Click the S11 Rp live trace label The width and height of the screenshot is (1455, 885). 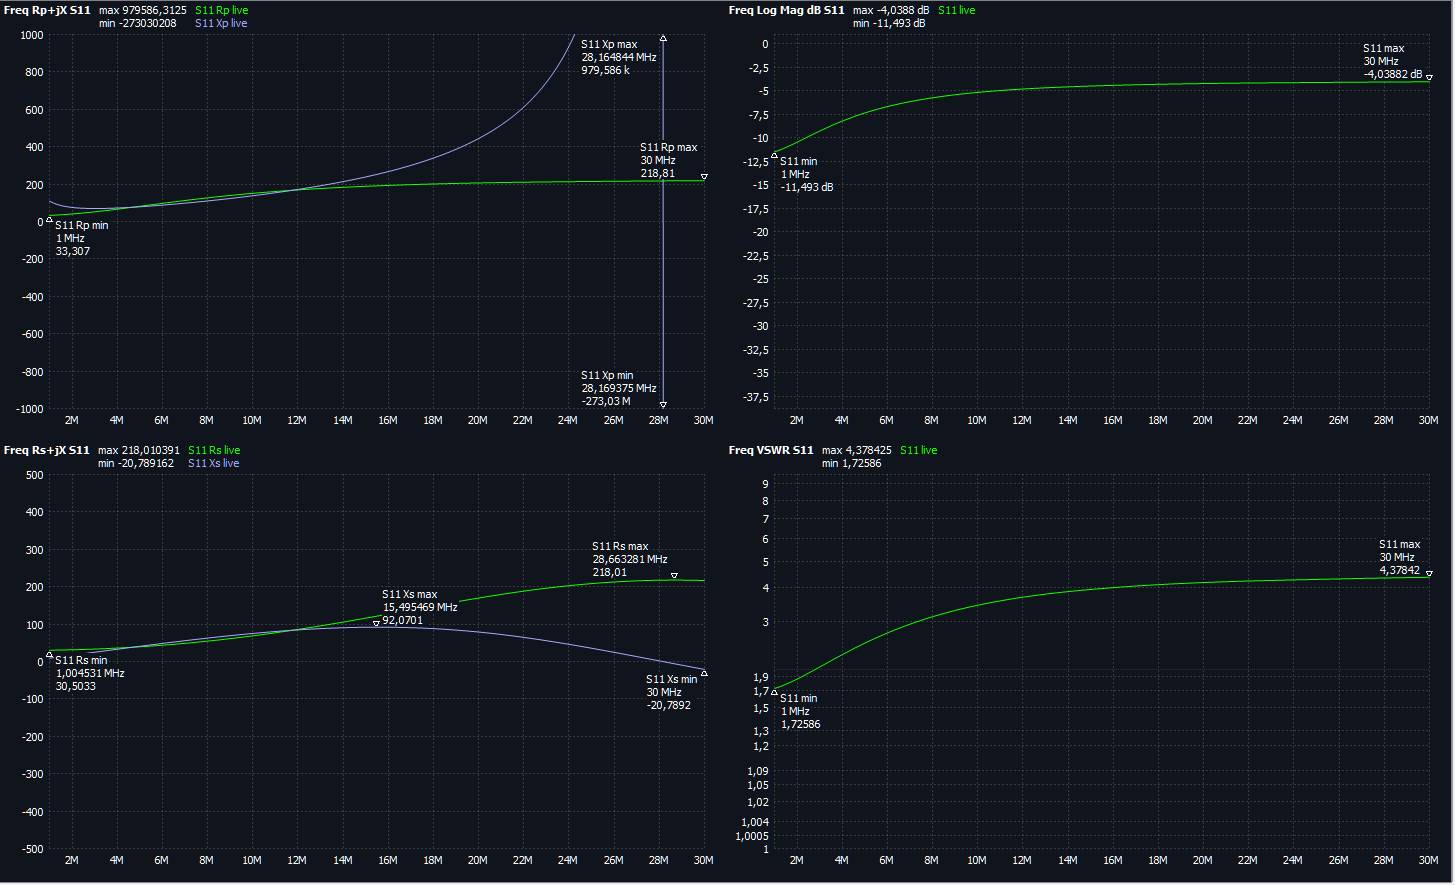pos(221,10)
